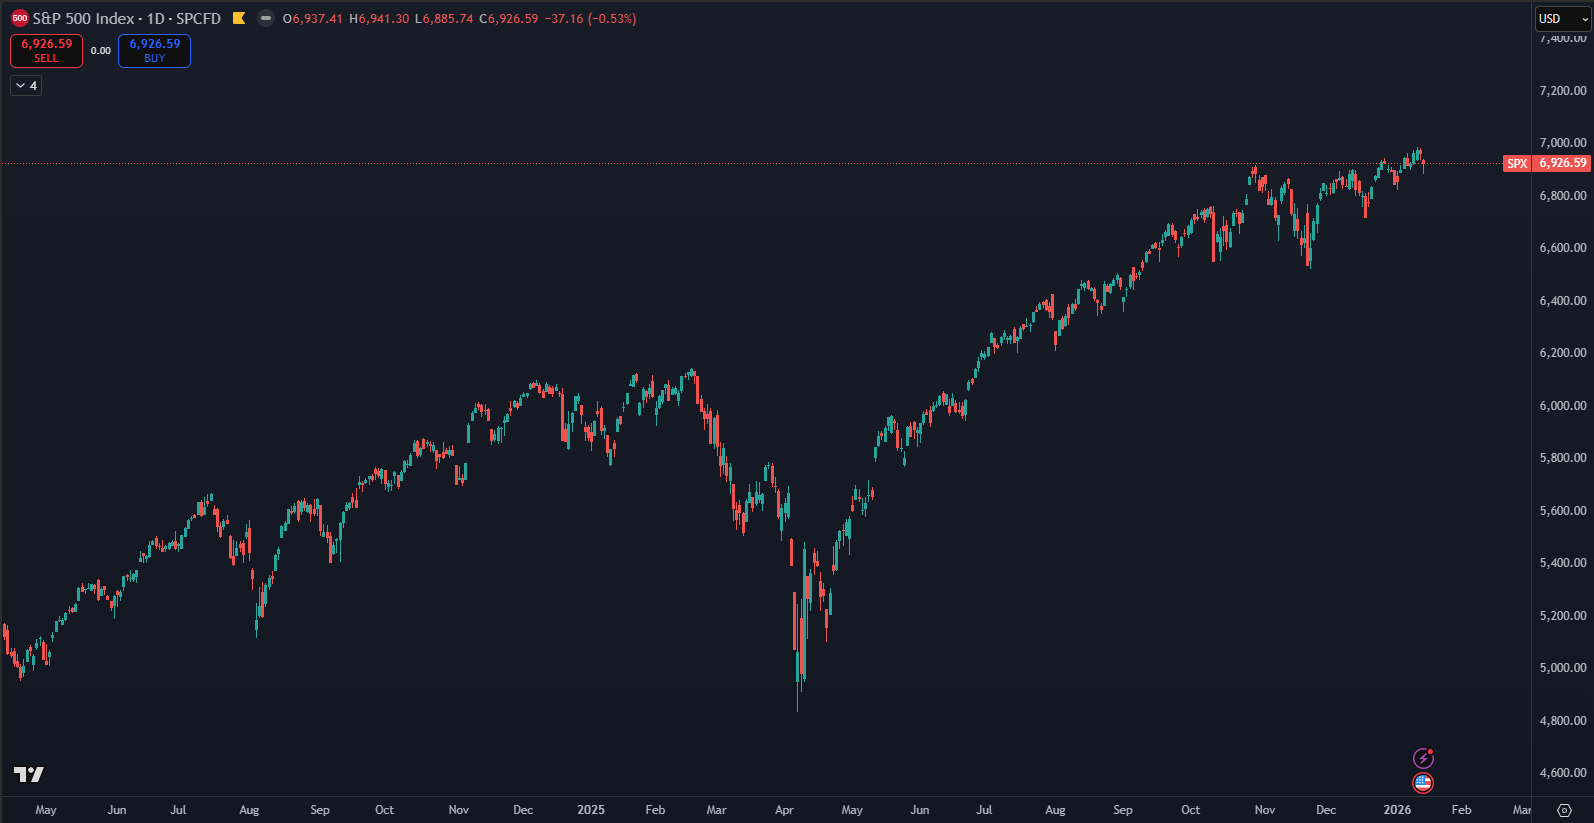Click the red S&P 500 symbol logo
This screenshot has height=823, width=1594.
click(20, 18)
